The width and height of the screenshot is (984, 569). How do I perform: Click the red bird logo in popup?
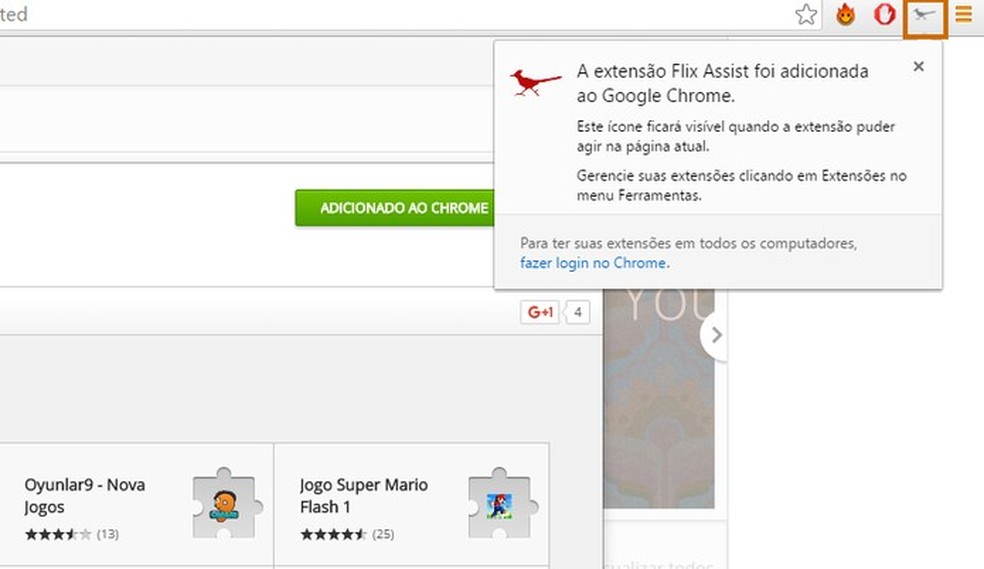[x=535, y=82]
